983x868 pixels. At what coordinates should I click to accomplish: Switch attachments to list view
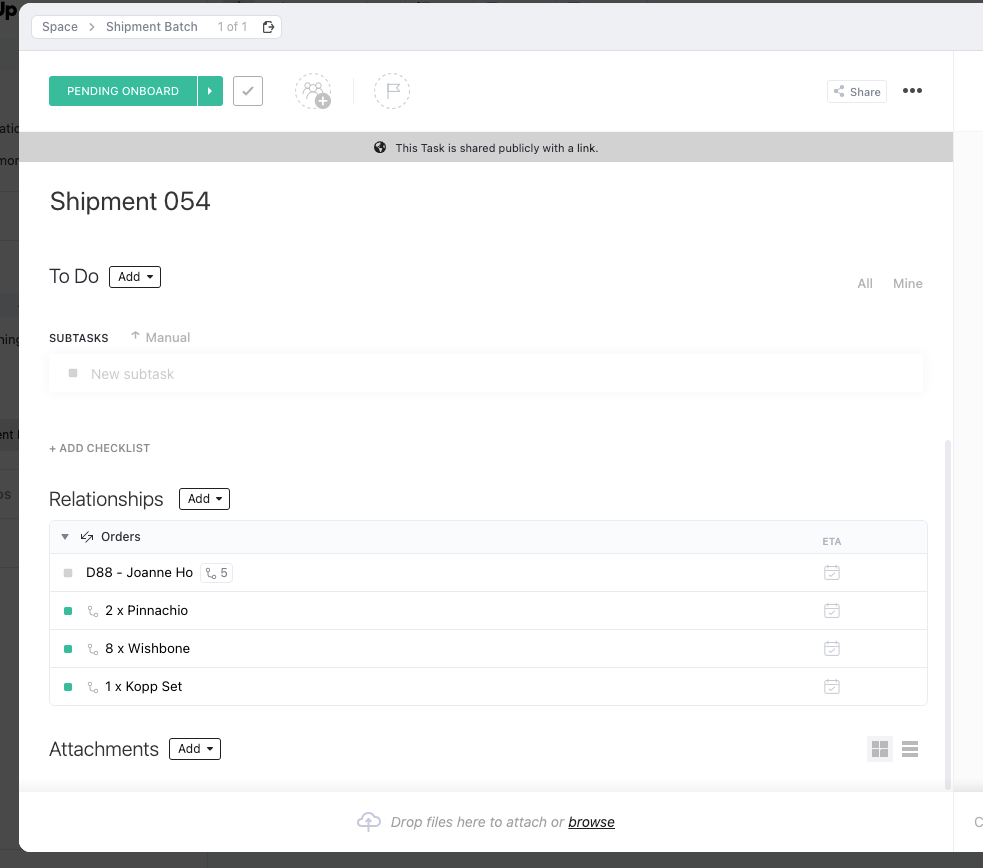910,749
